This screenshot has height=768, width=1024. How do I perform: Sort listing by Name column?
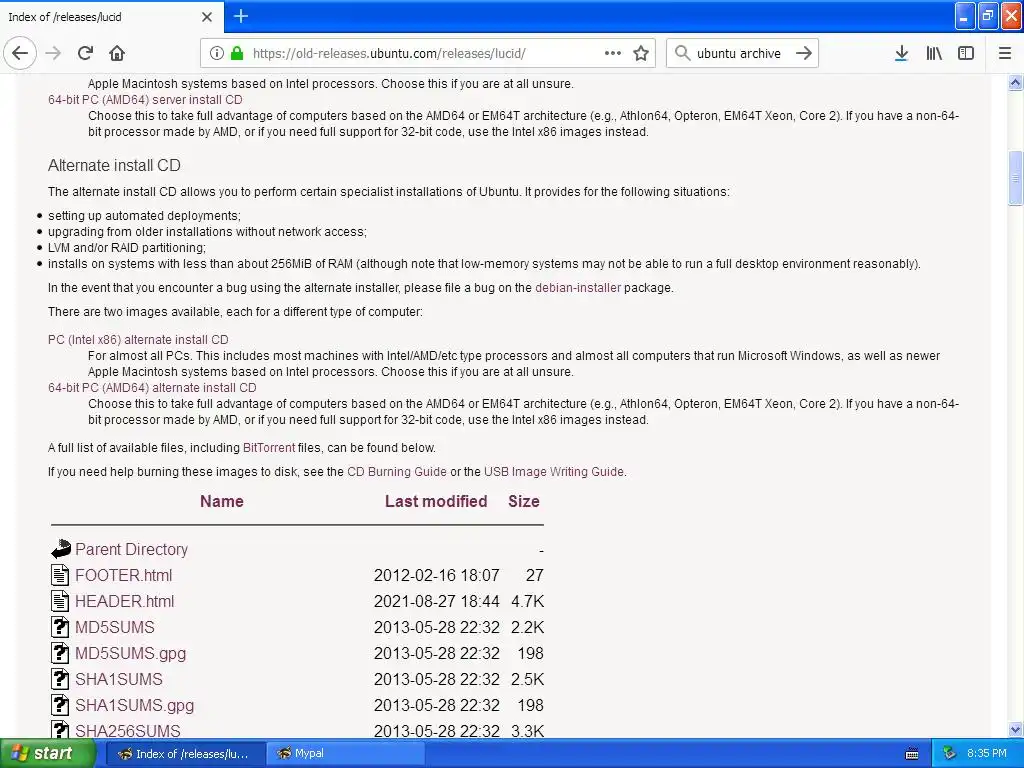tap(221, 502)
